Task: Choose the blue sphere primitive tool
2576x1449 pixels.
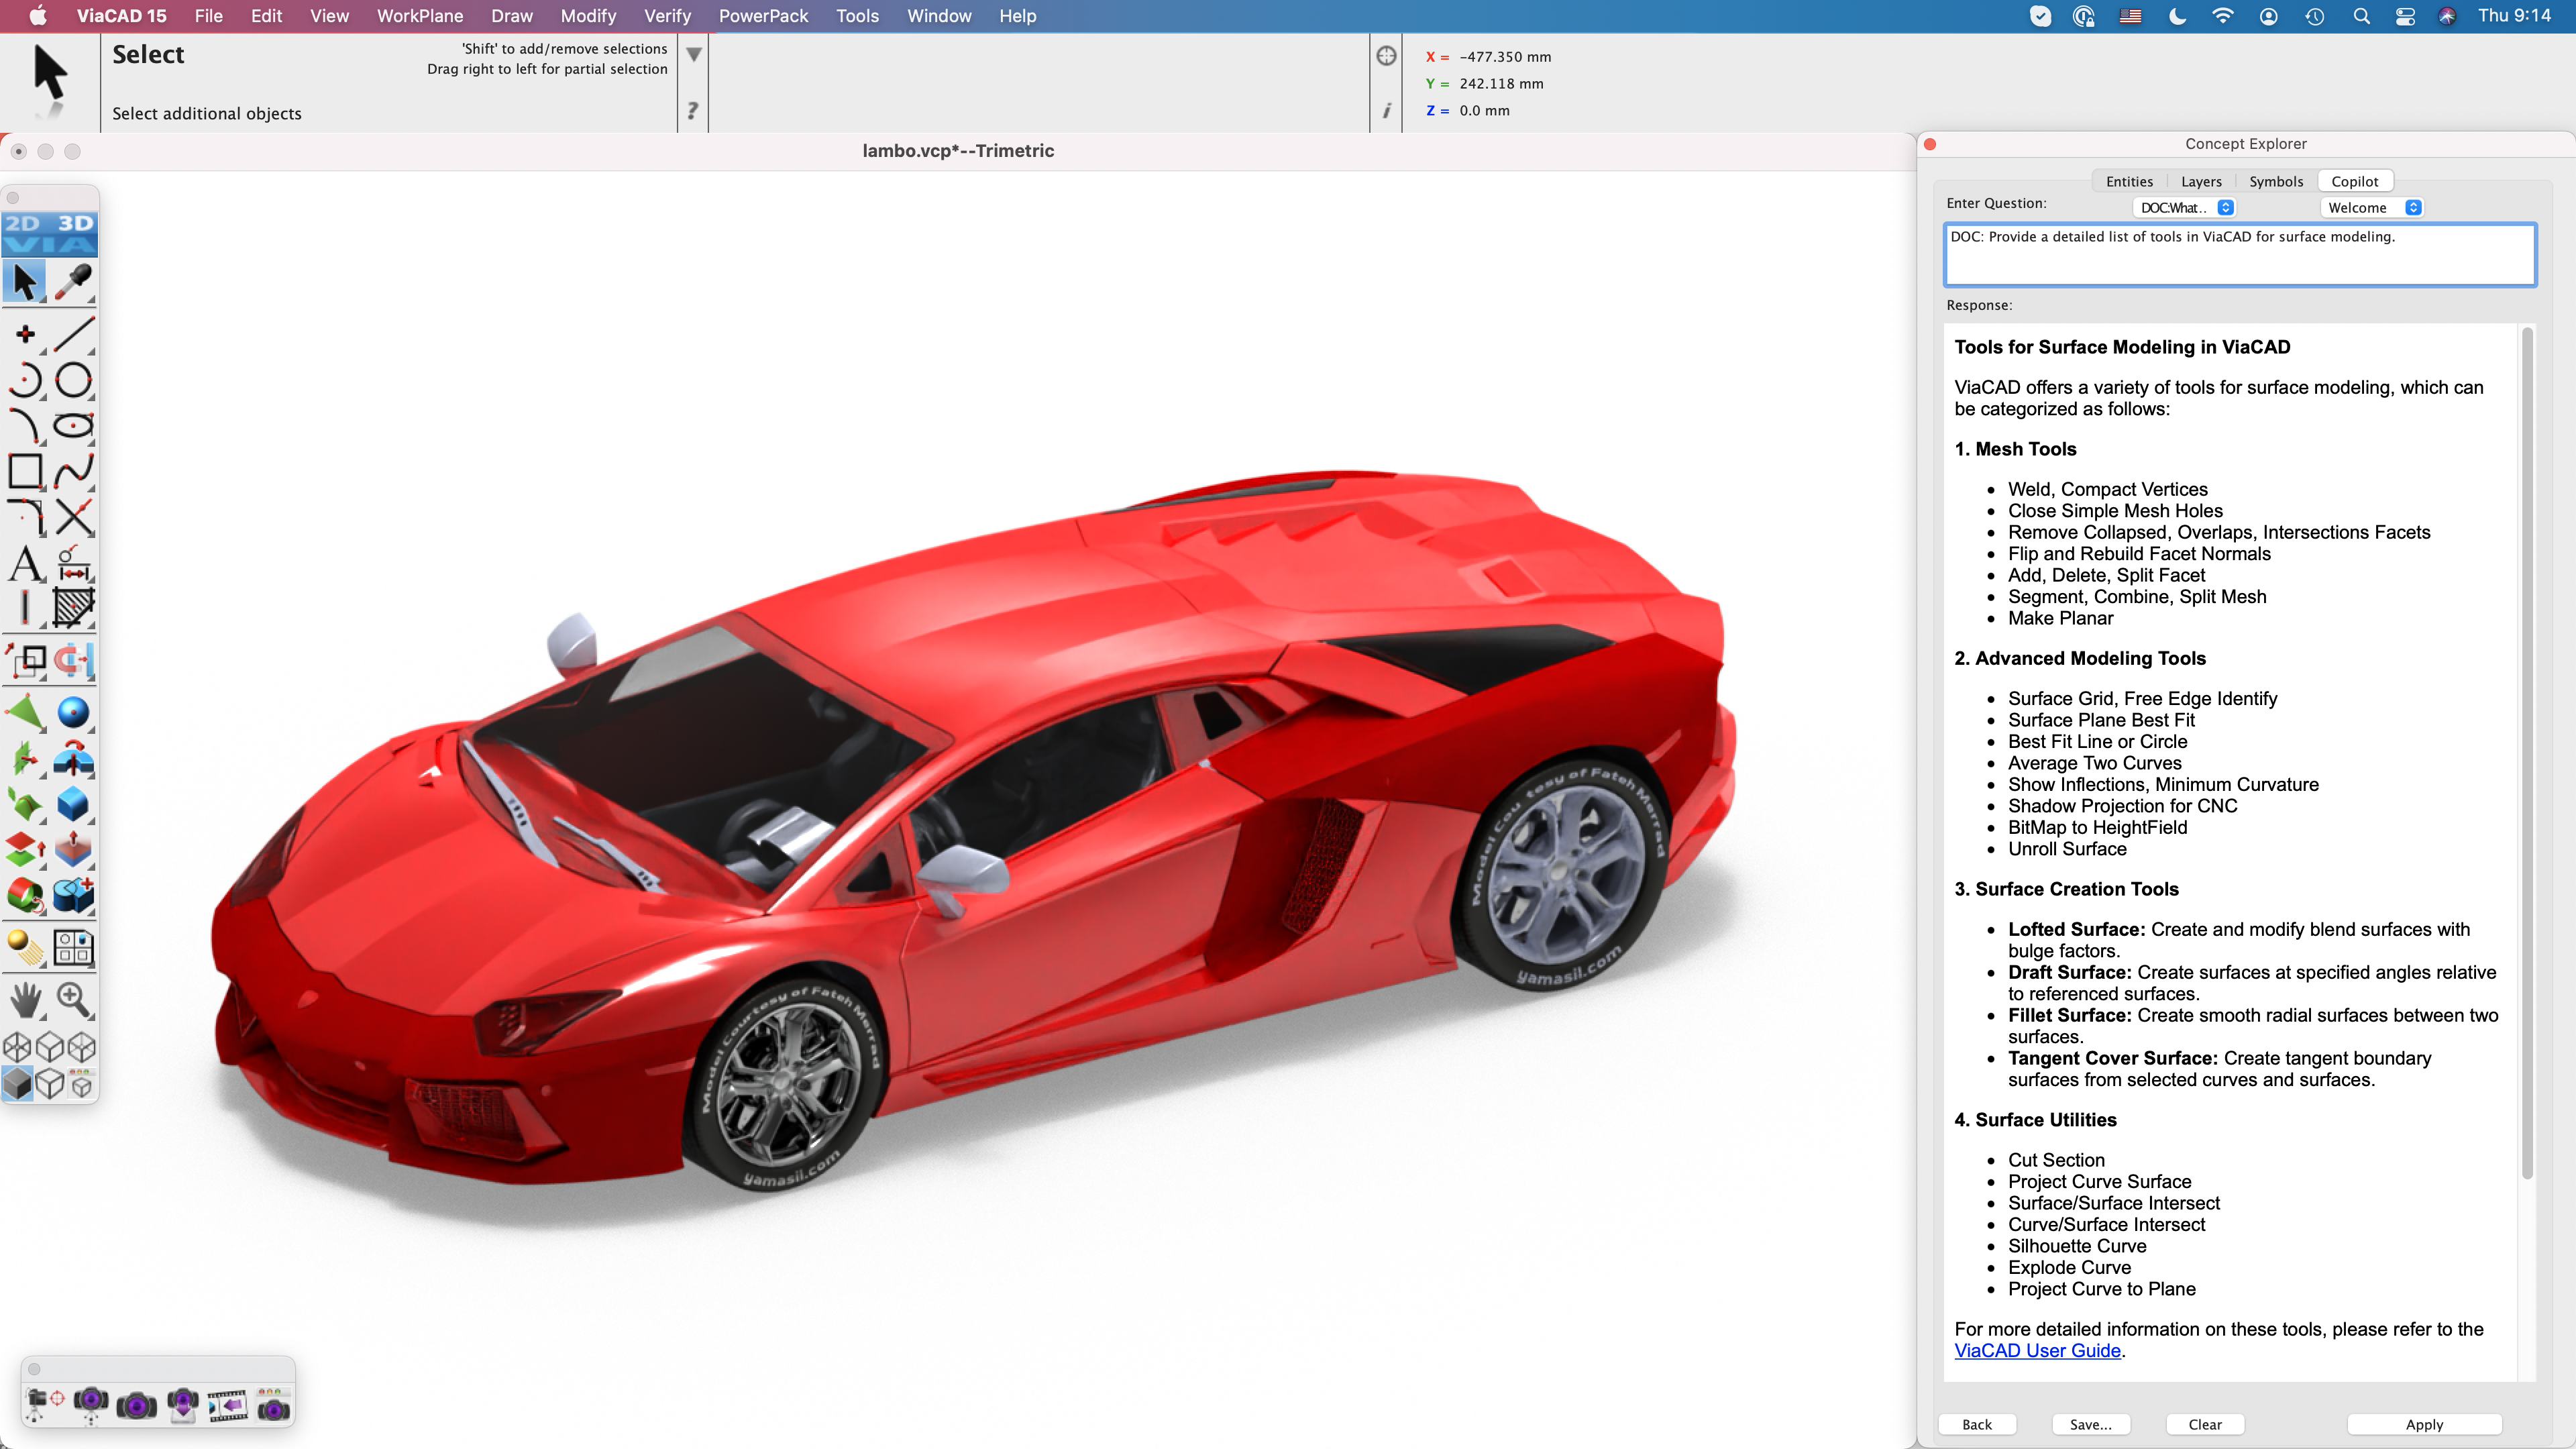Action: click(73, 712)
